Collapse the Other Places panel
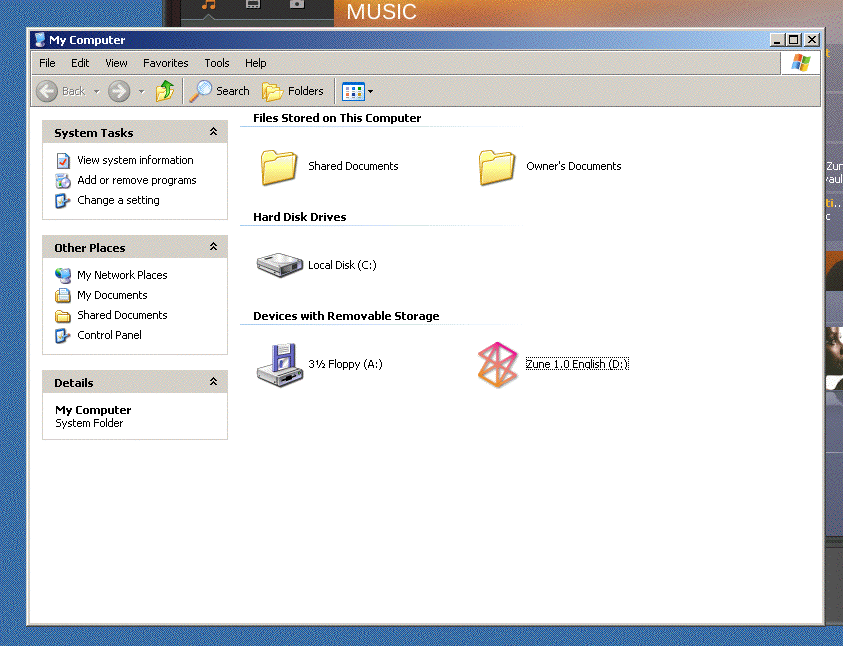Viewport: 843px width, 646px height. tap(213, 247)
